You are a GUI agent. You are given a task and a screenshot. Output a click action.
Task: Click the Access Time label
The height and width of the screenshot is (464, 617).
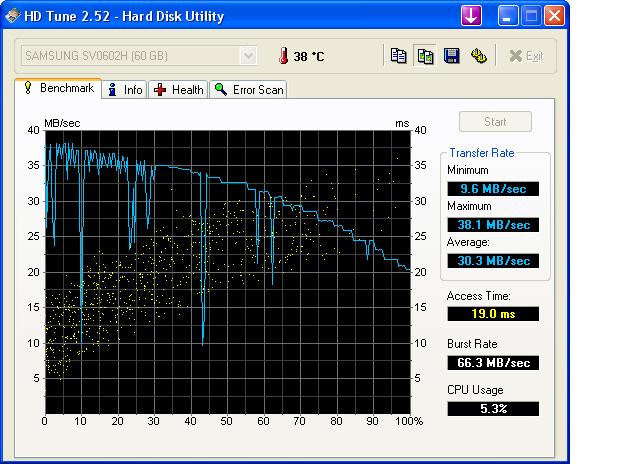coord(478,296)
